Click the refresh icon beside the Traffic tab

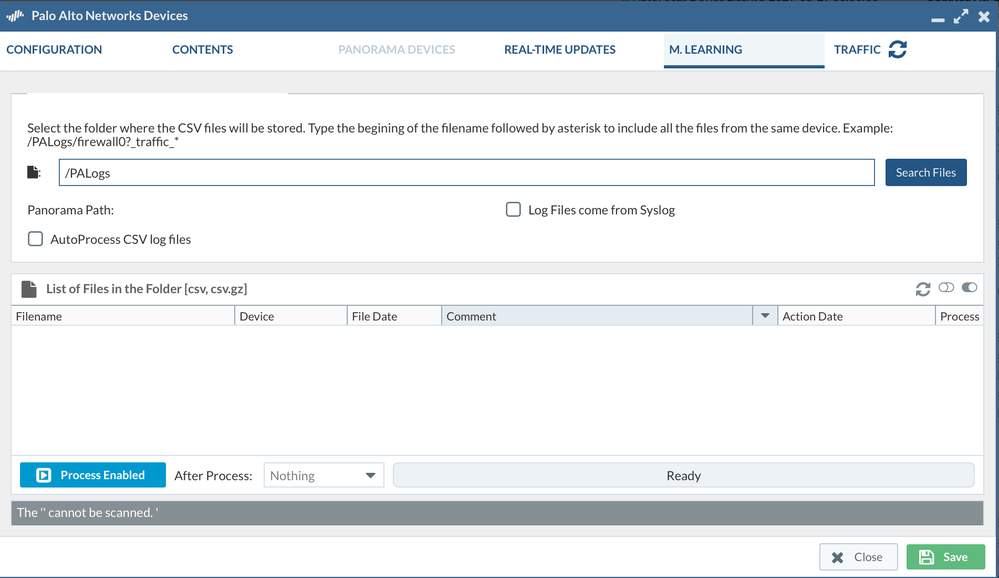(898, 49)
